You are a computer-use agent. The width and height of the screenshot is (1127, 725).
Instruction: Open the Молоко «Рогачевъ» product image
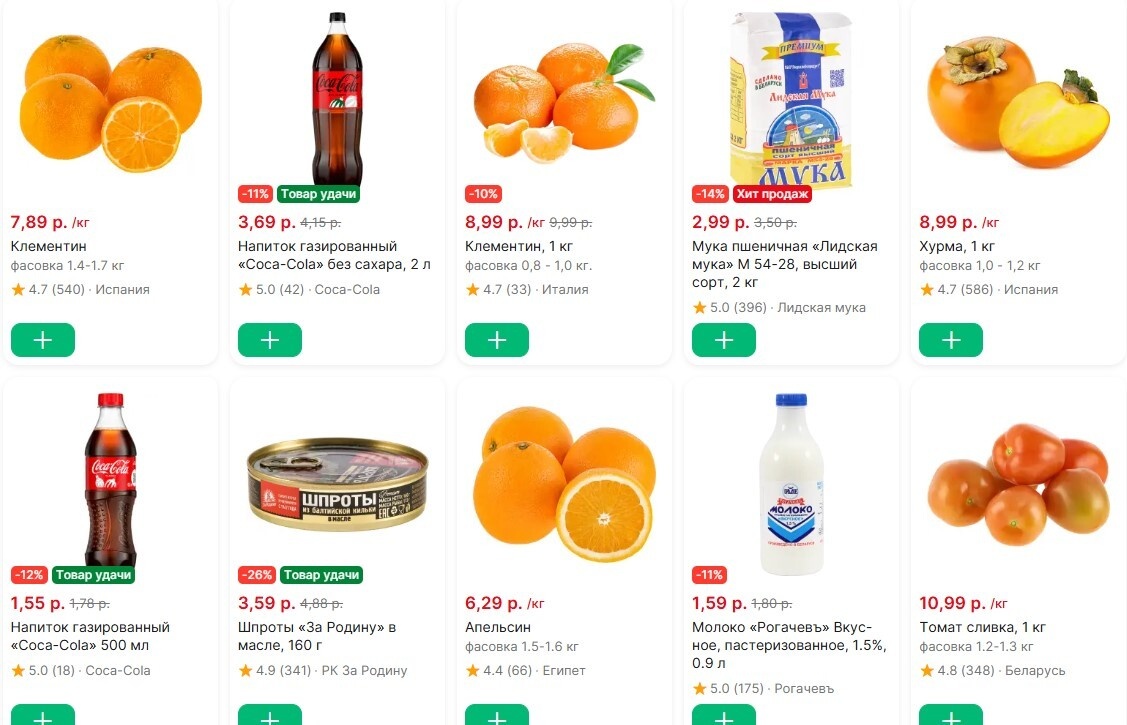click(x=789, y=481)
